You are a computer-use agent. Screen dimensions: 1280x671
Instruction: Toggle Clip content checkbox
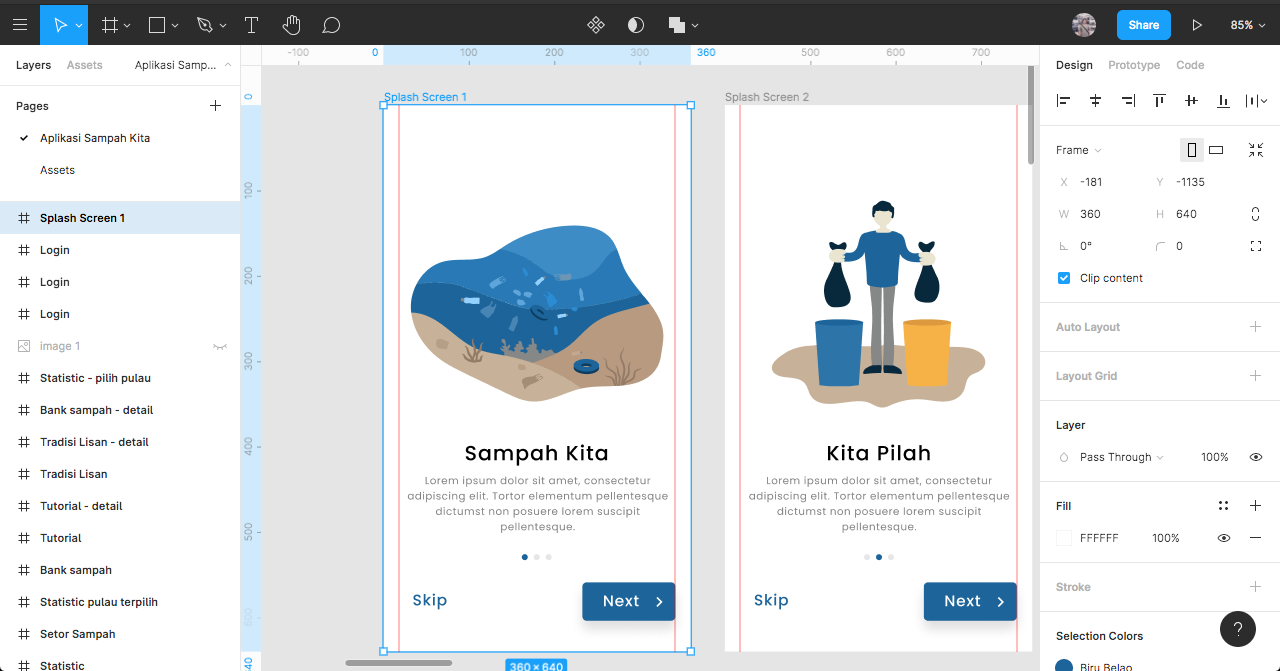1064,278
